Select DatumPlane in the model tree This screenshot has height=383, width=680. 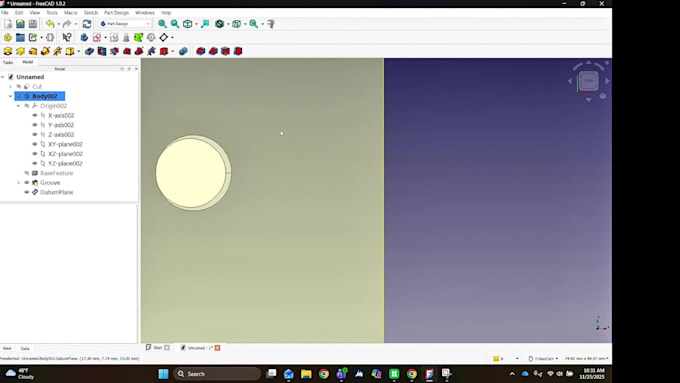point(56,192)
